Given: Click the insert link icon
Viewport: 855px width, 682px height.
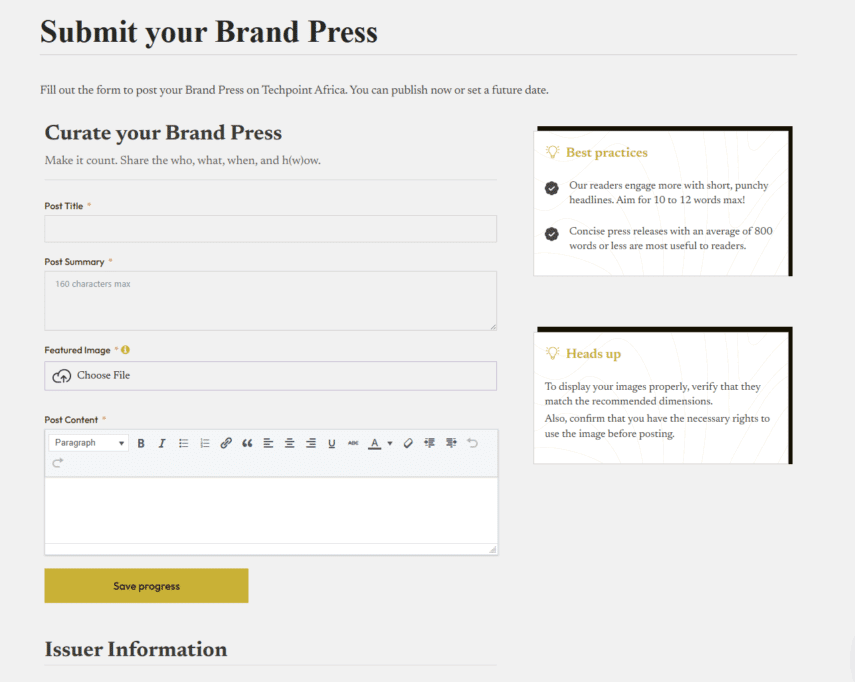Looking at the screenshot, I should click(225, 443).
